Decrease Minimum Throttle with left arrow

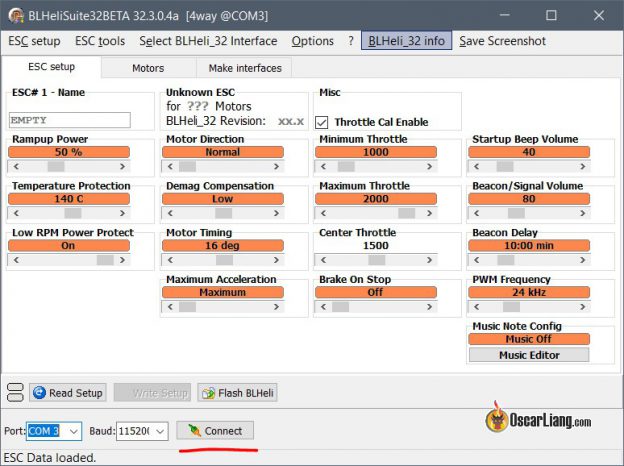324,166
